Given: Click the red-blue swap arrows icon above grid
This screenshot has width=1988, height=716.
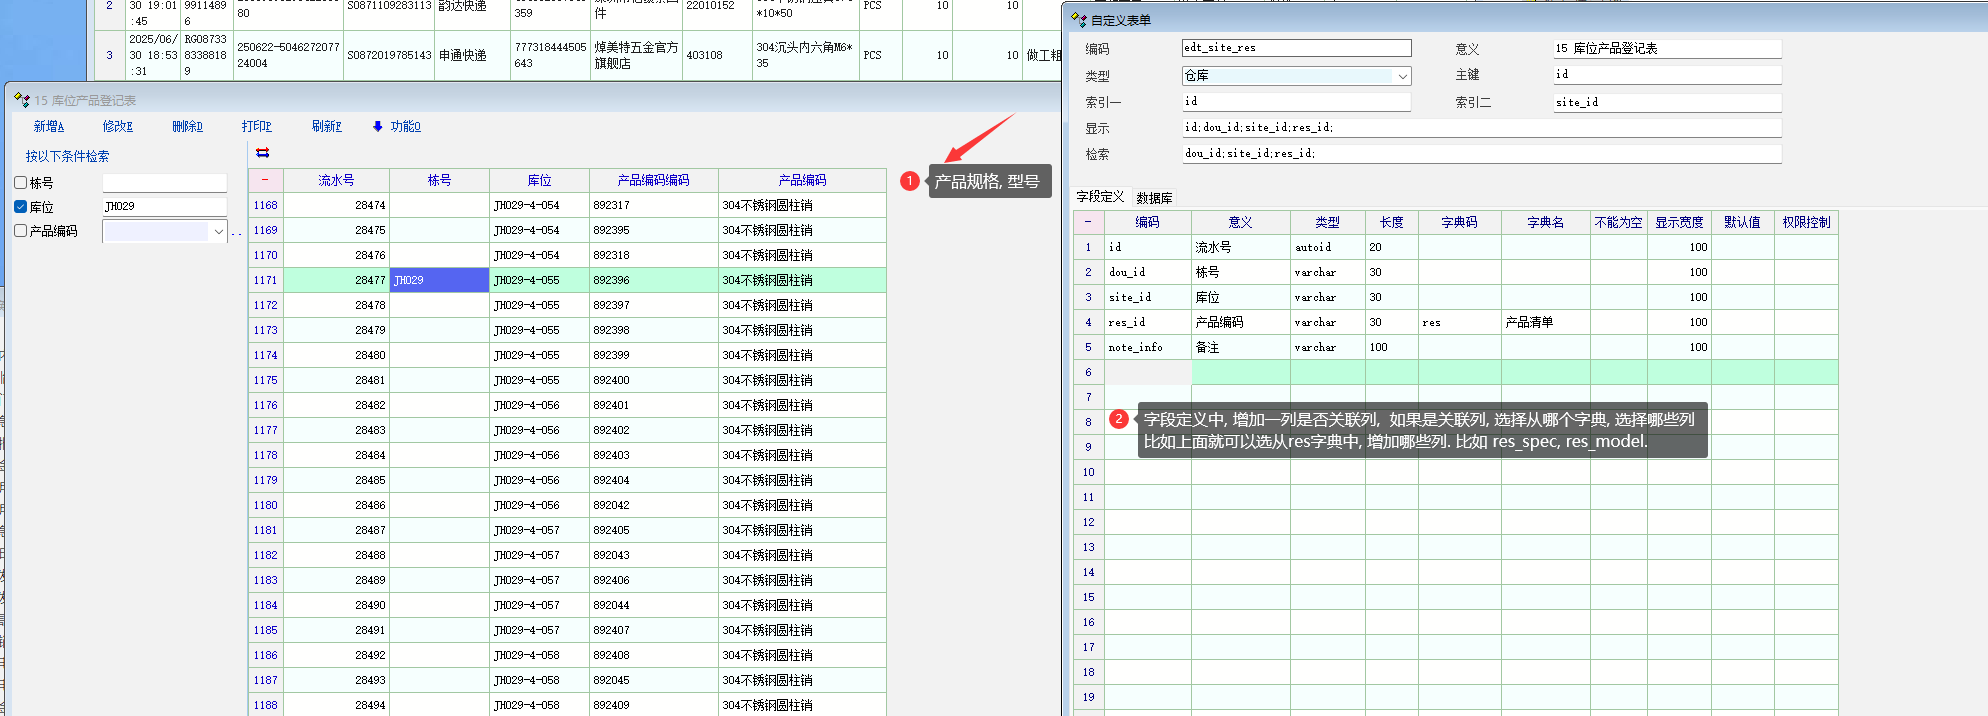Looking at the screenshot, I should point(263,153).
